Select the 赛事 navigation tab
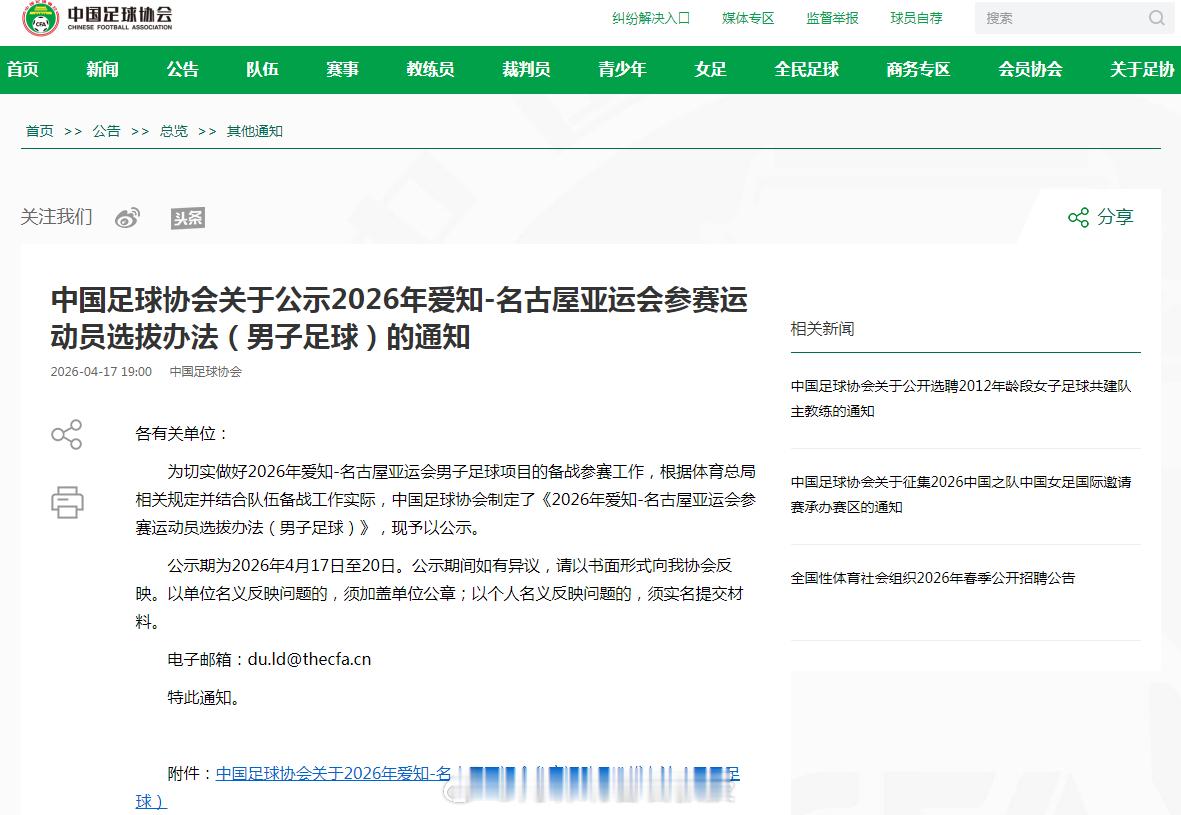This screenshot has width=1181, height=815. click(x=342, y=70)
